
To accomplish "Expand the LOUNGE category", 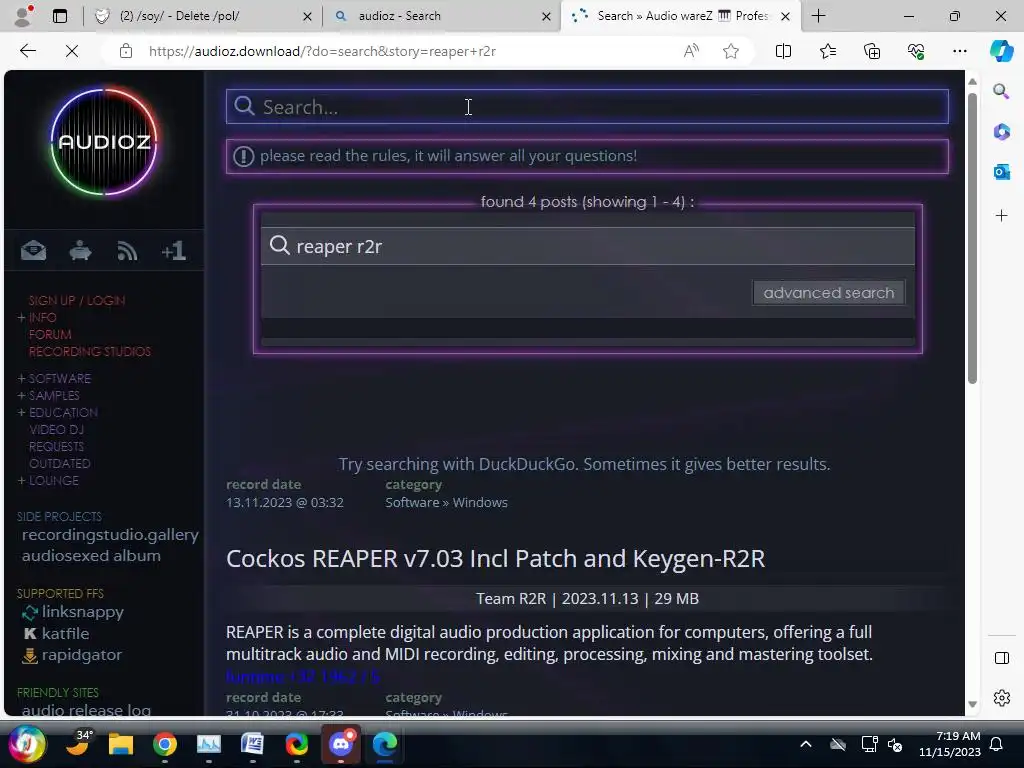I will click(x=48, y=480).
